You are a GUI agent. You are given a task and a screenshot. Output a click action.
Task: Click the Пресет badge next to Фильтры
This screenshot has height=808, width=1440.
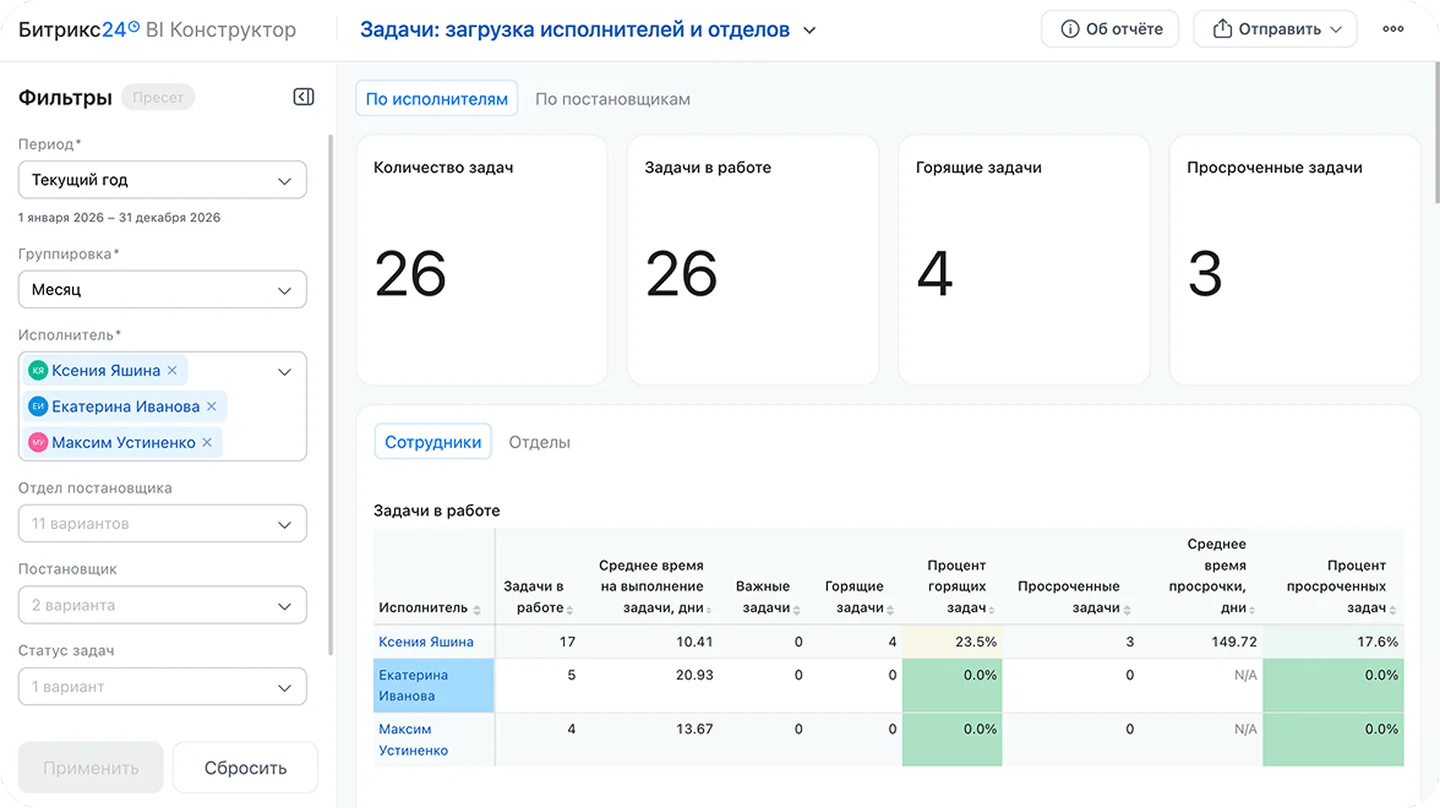click(158, 97)
